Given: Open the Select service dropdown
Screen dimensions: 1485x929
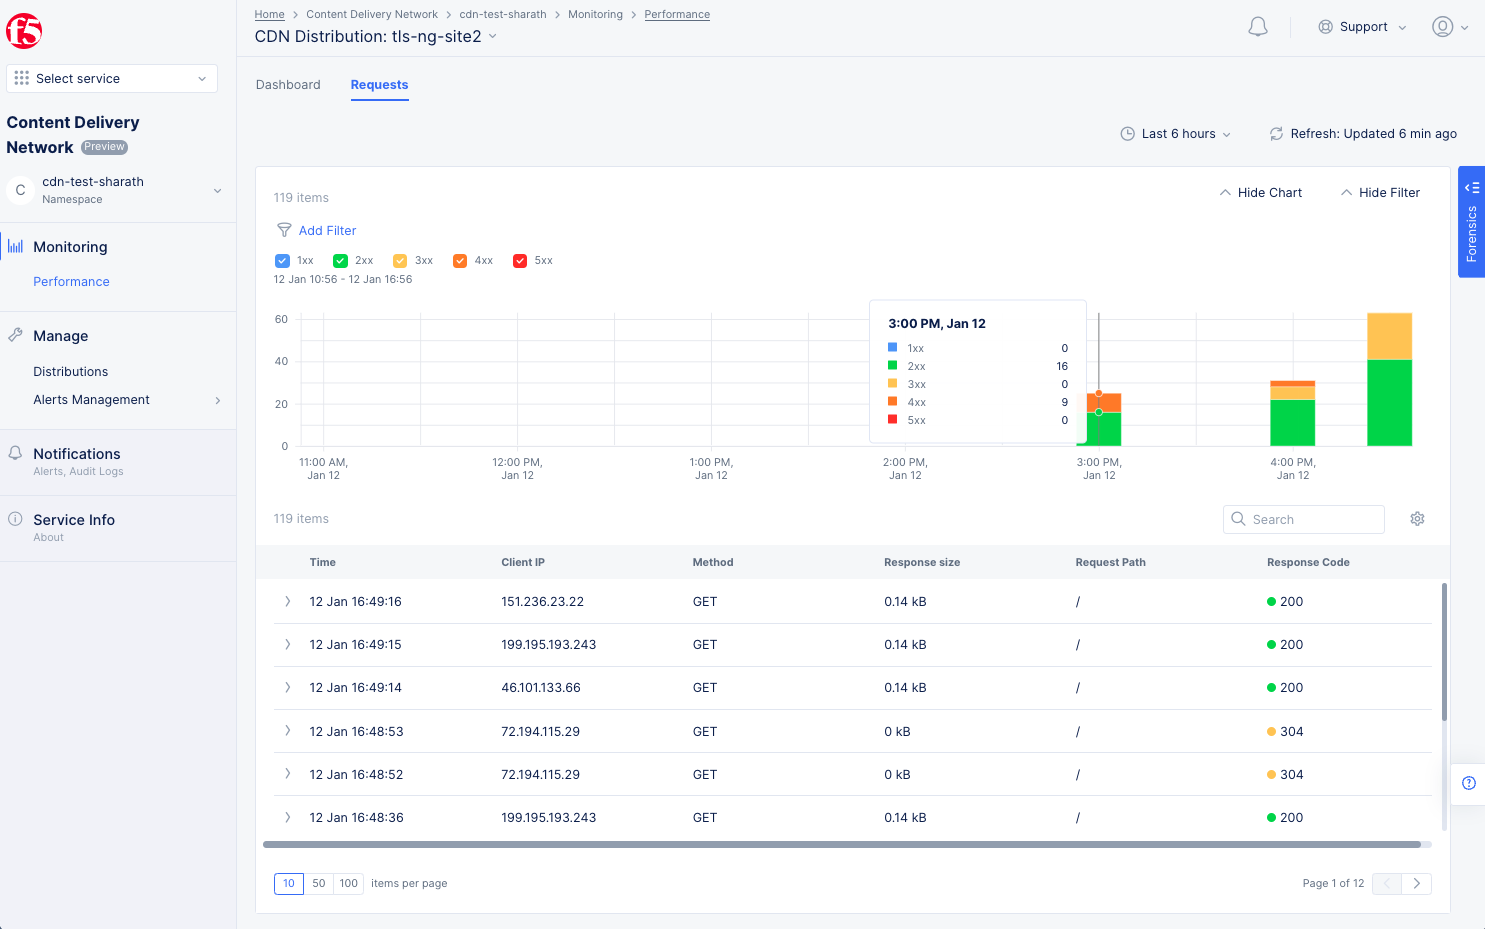Looking at the screenshot, I should 111,78.
